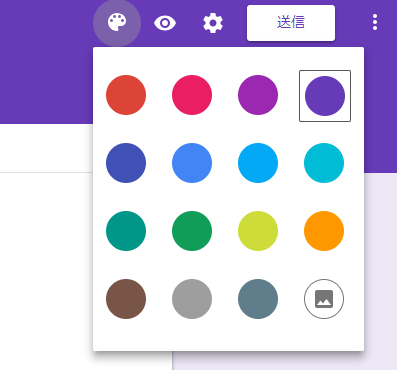Viewport: 397px width, 370px height.
Task: Select the cyan color swatch
Action: click(324, 163)
